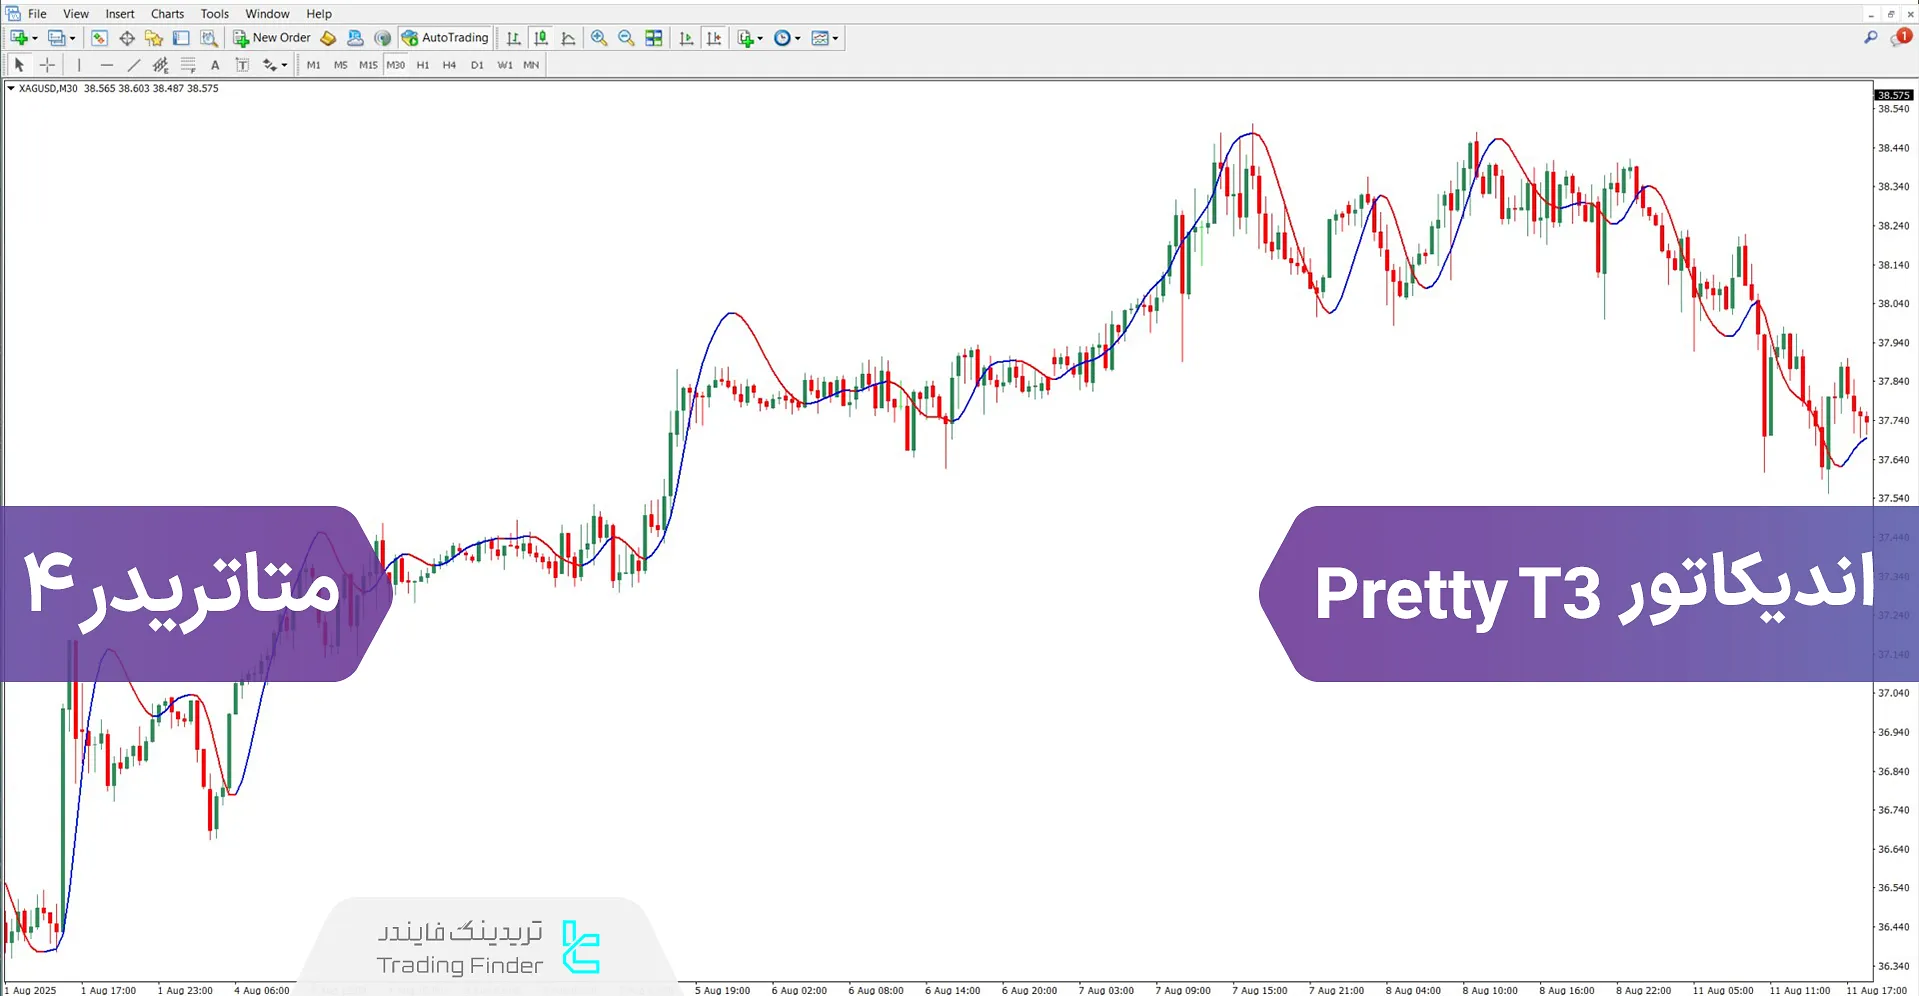This screenshot has height=996, width=1919.
Task: Click the 38.575 current price label
Action: 1893,95
